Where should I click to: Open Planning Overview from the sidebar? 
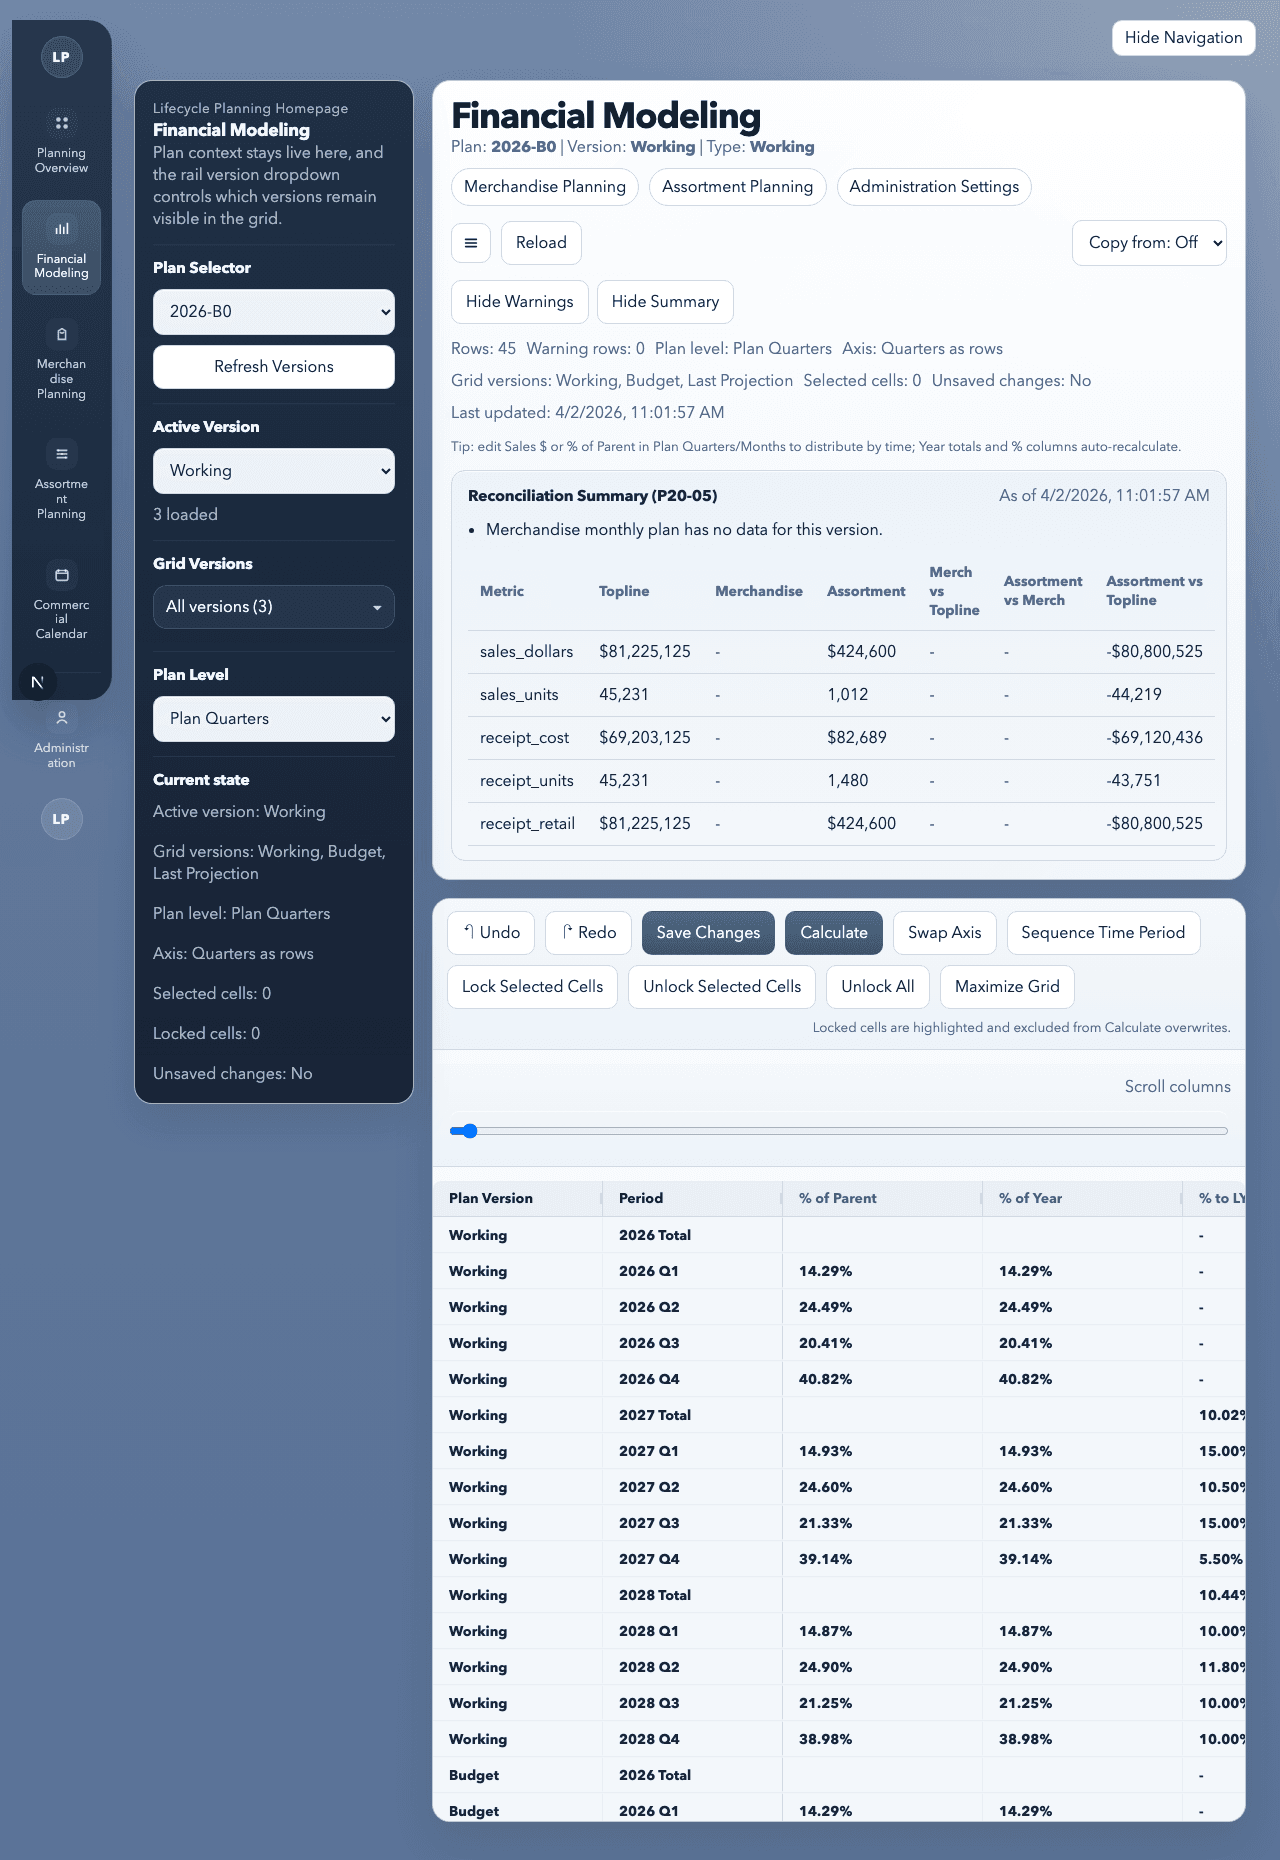click(x=61, y=142)
